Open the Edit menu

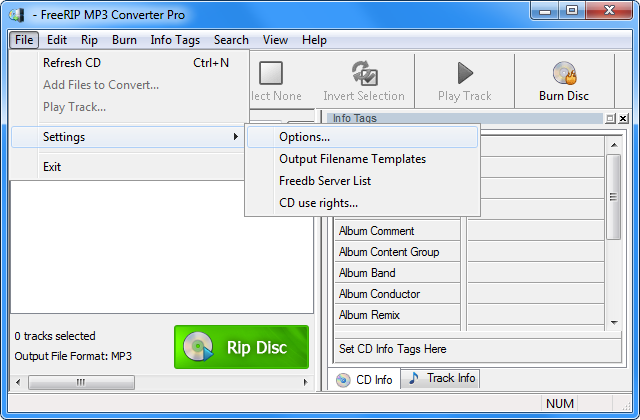[x=57, y=40]
